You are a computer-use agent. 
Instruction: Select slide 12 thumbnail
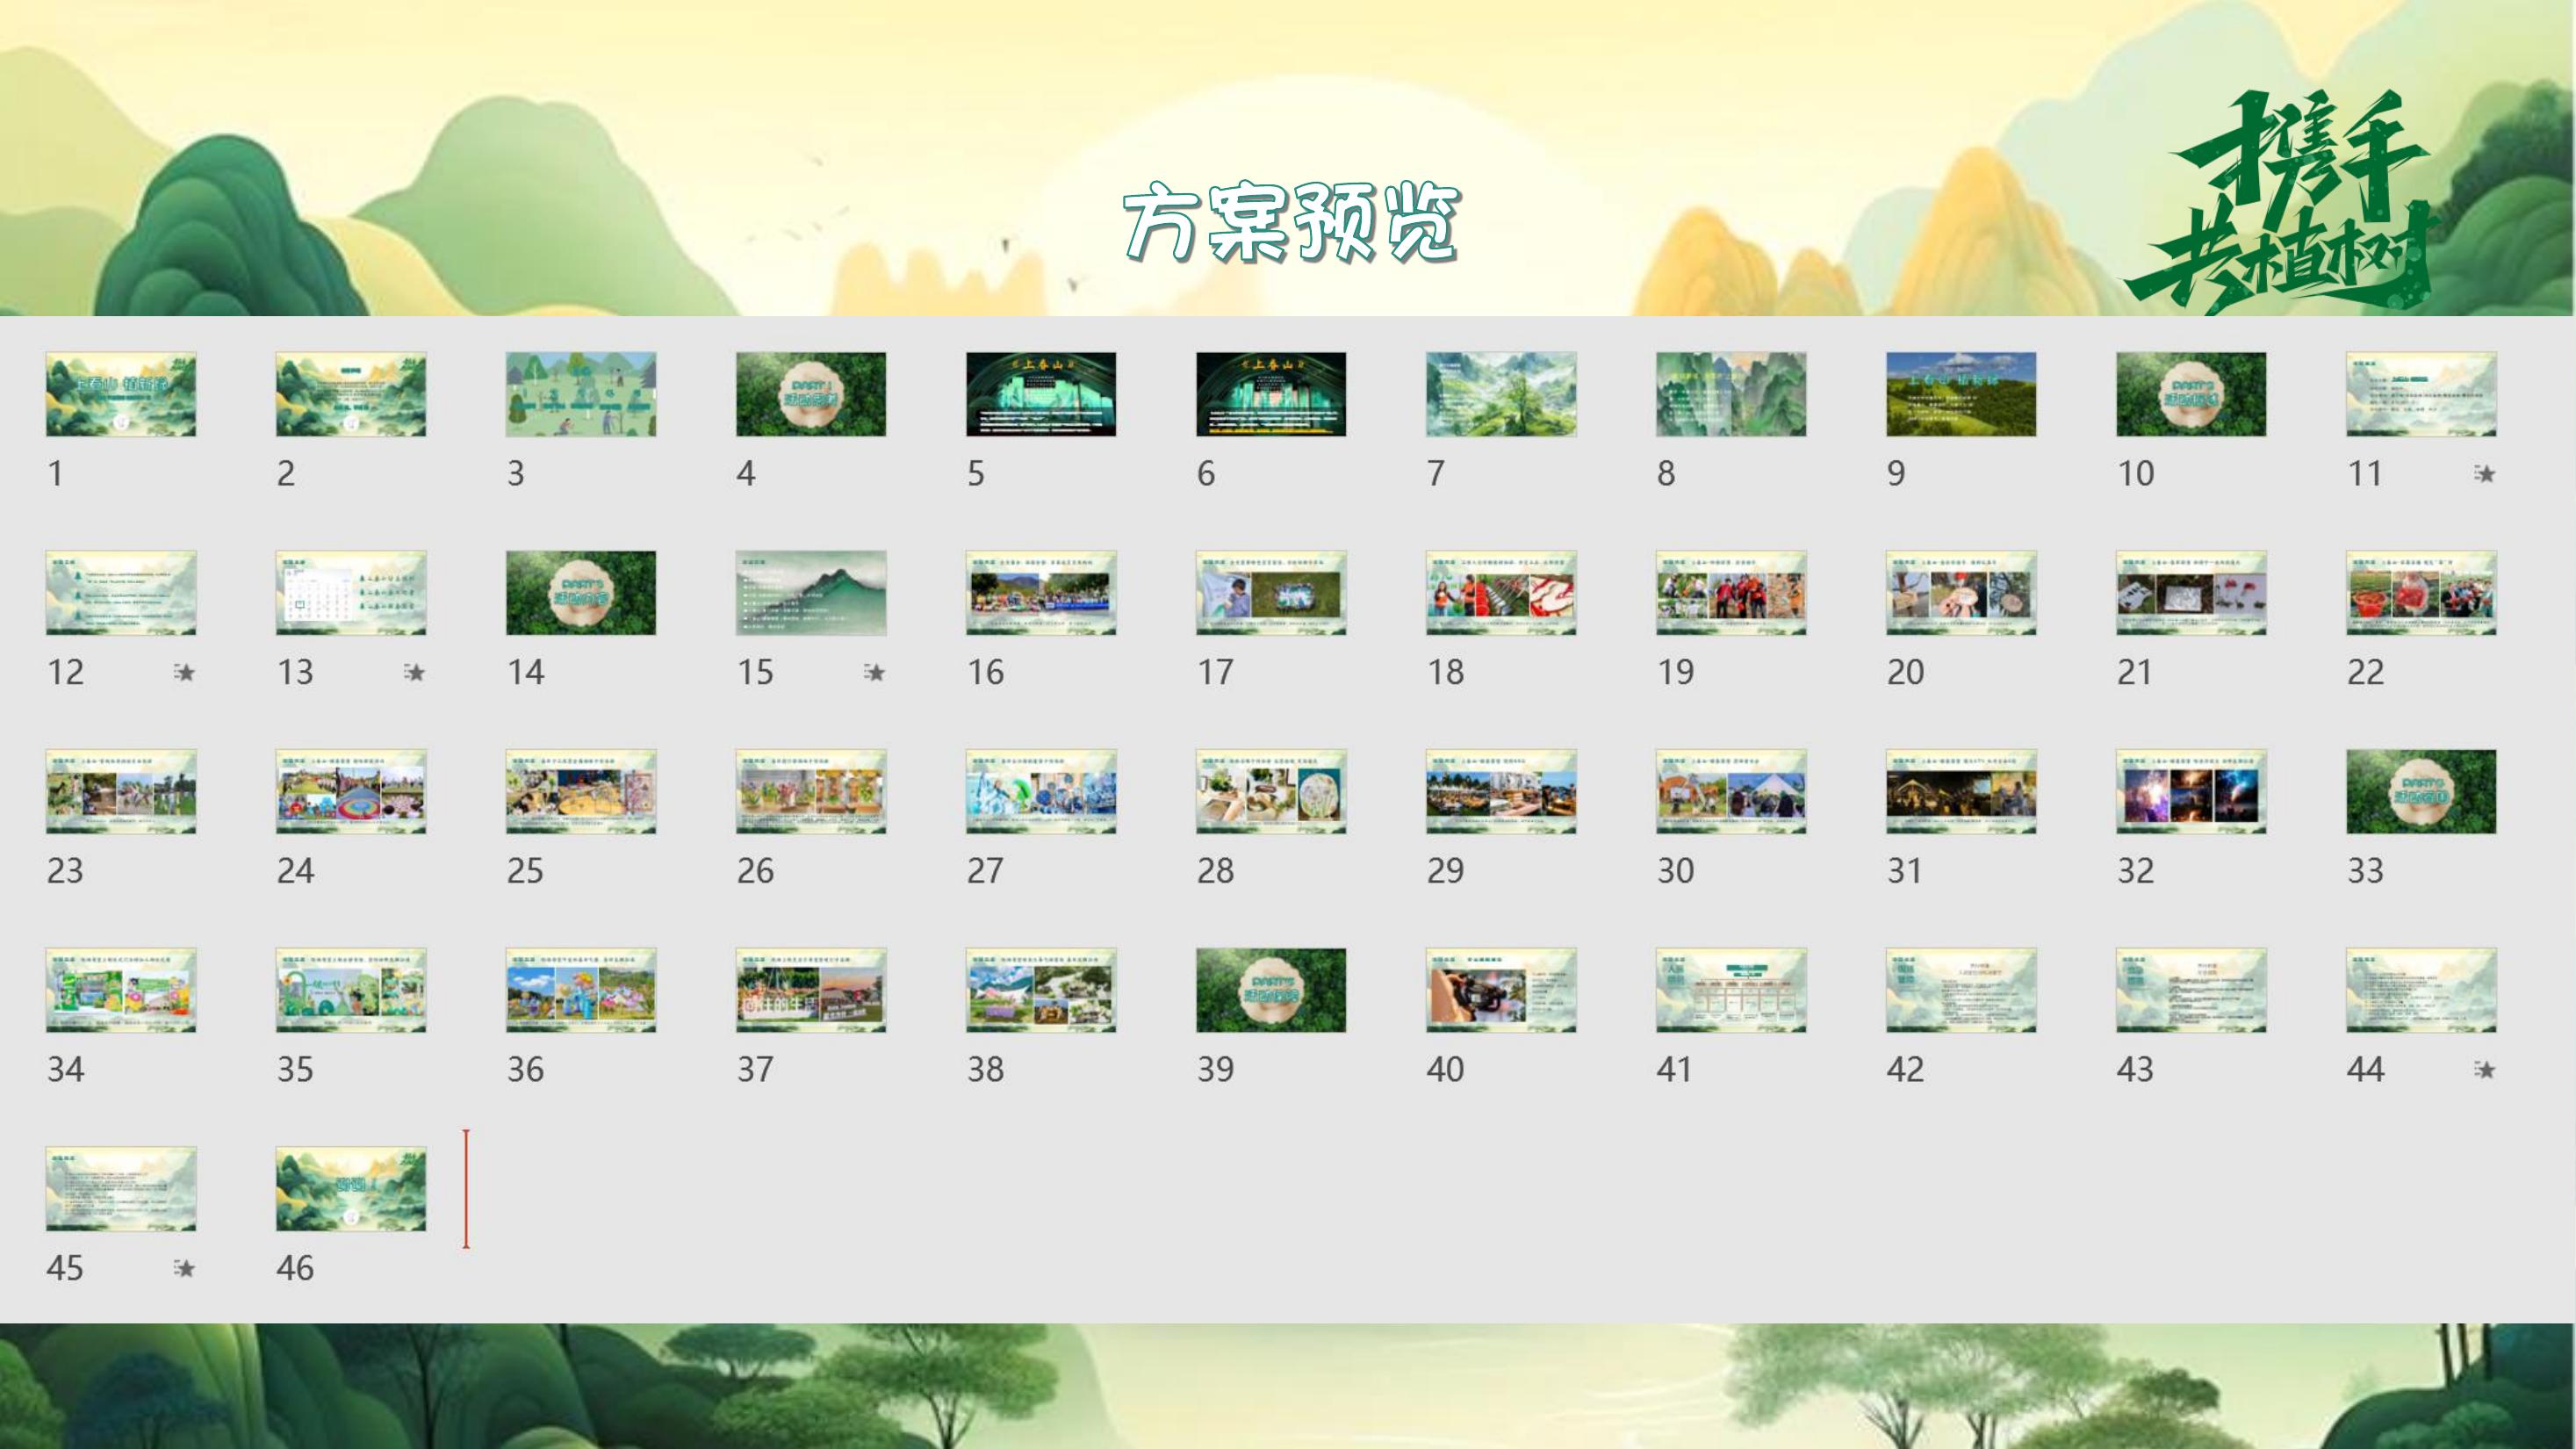tap(121, 593)
